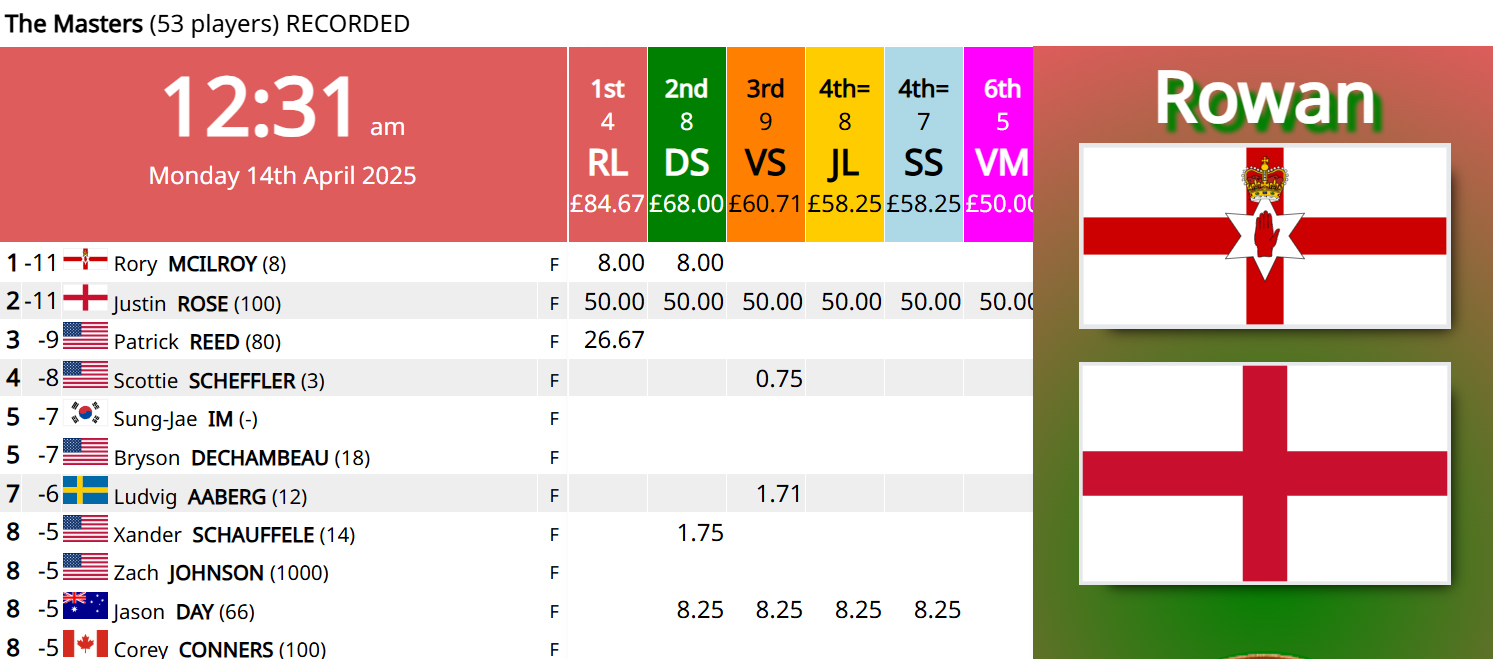Select the 1st place RL column header
The height and width of the screenshot is (659, 1493).
point(607,145)
